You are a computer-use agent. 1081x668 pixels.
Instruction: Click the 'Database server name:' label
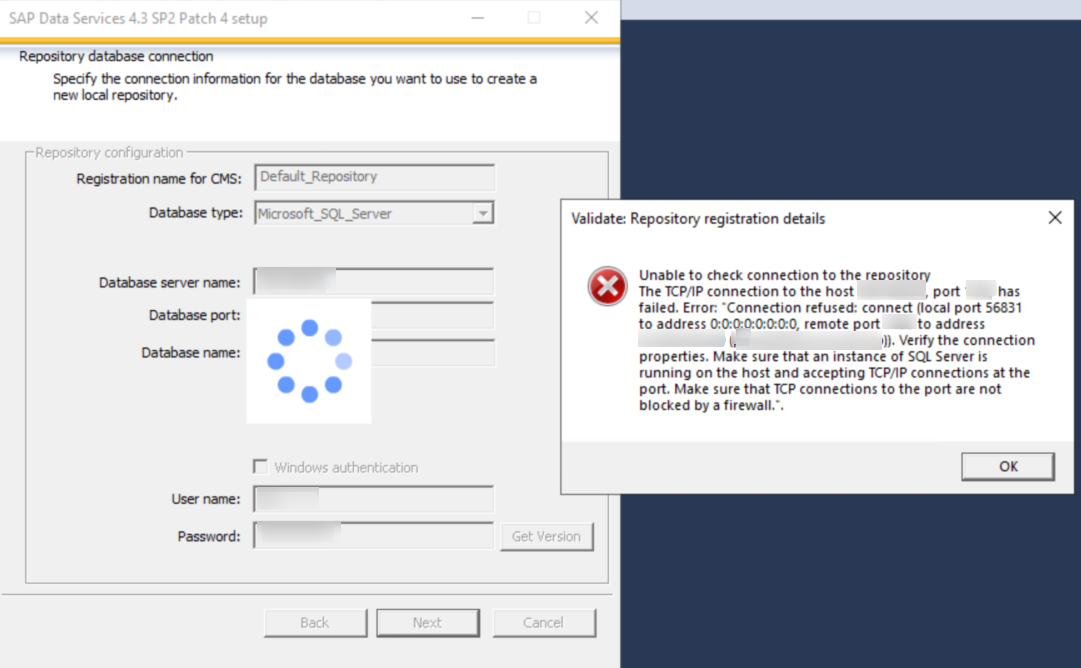[x=170, y=283]
